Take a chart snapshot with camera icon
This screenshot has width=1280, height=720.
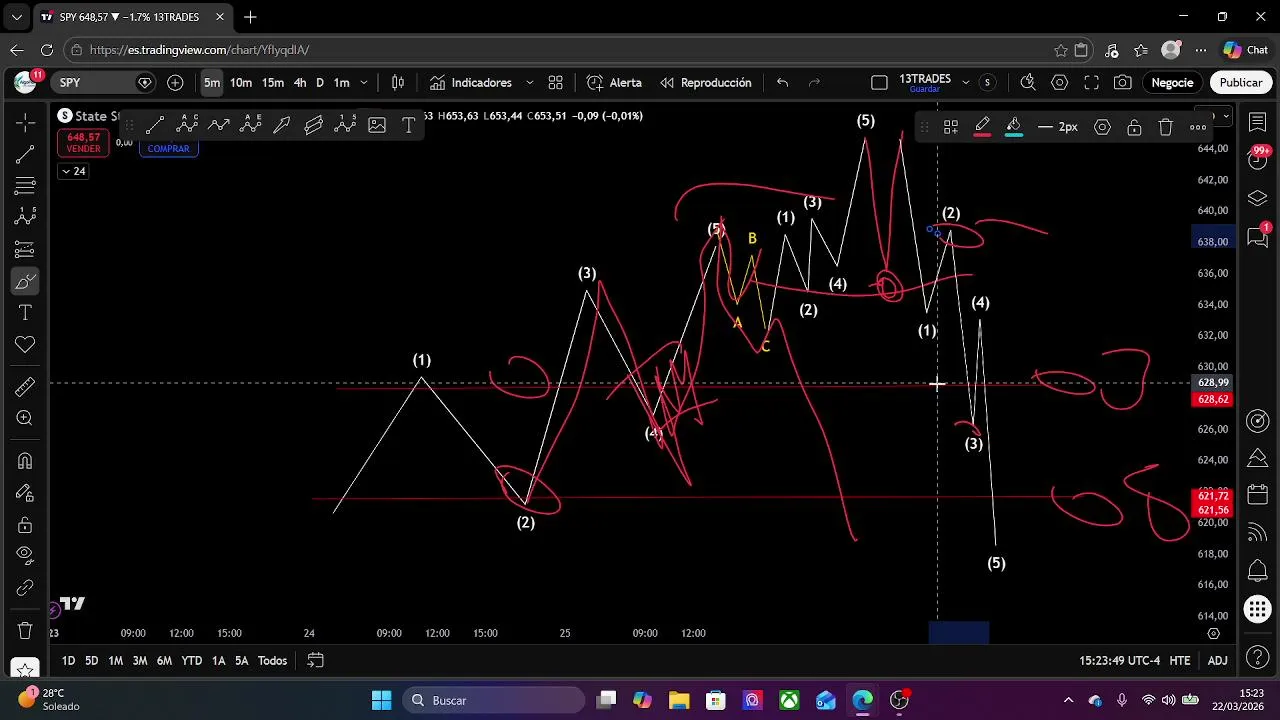click(1123, 83)
